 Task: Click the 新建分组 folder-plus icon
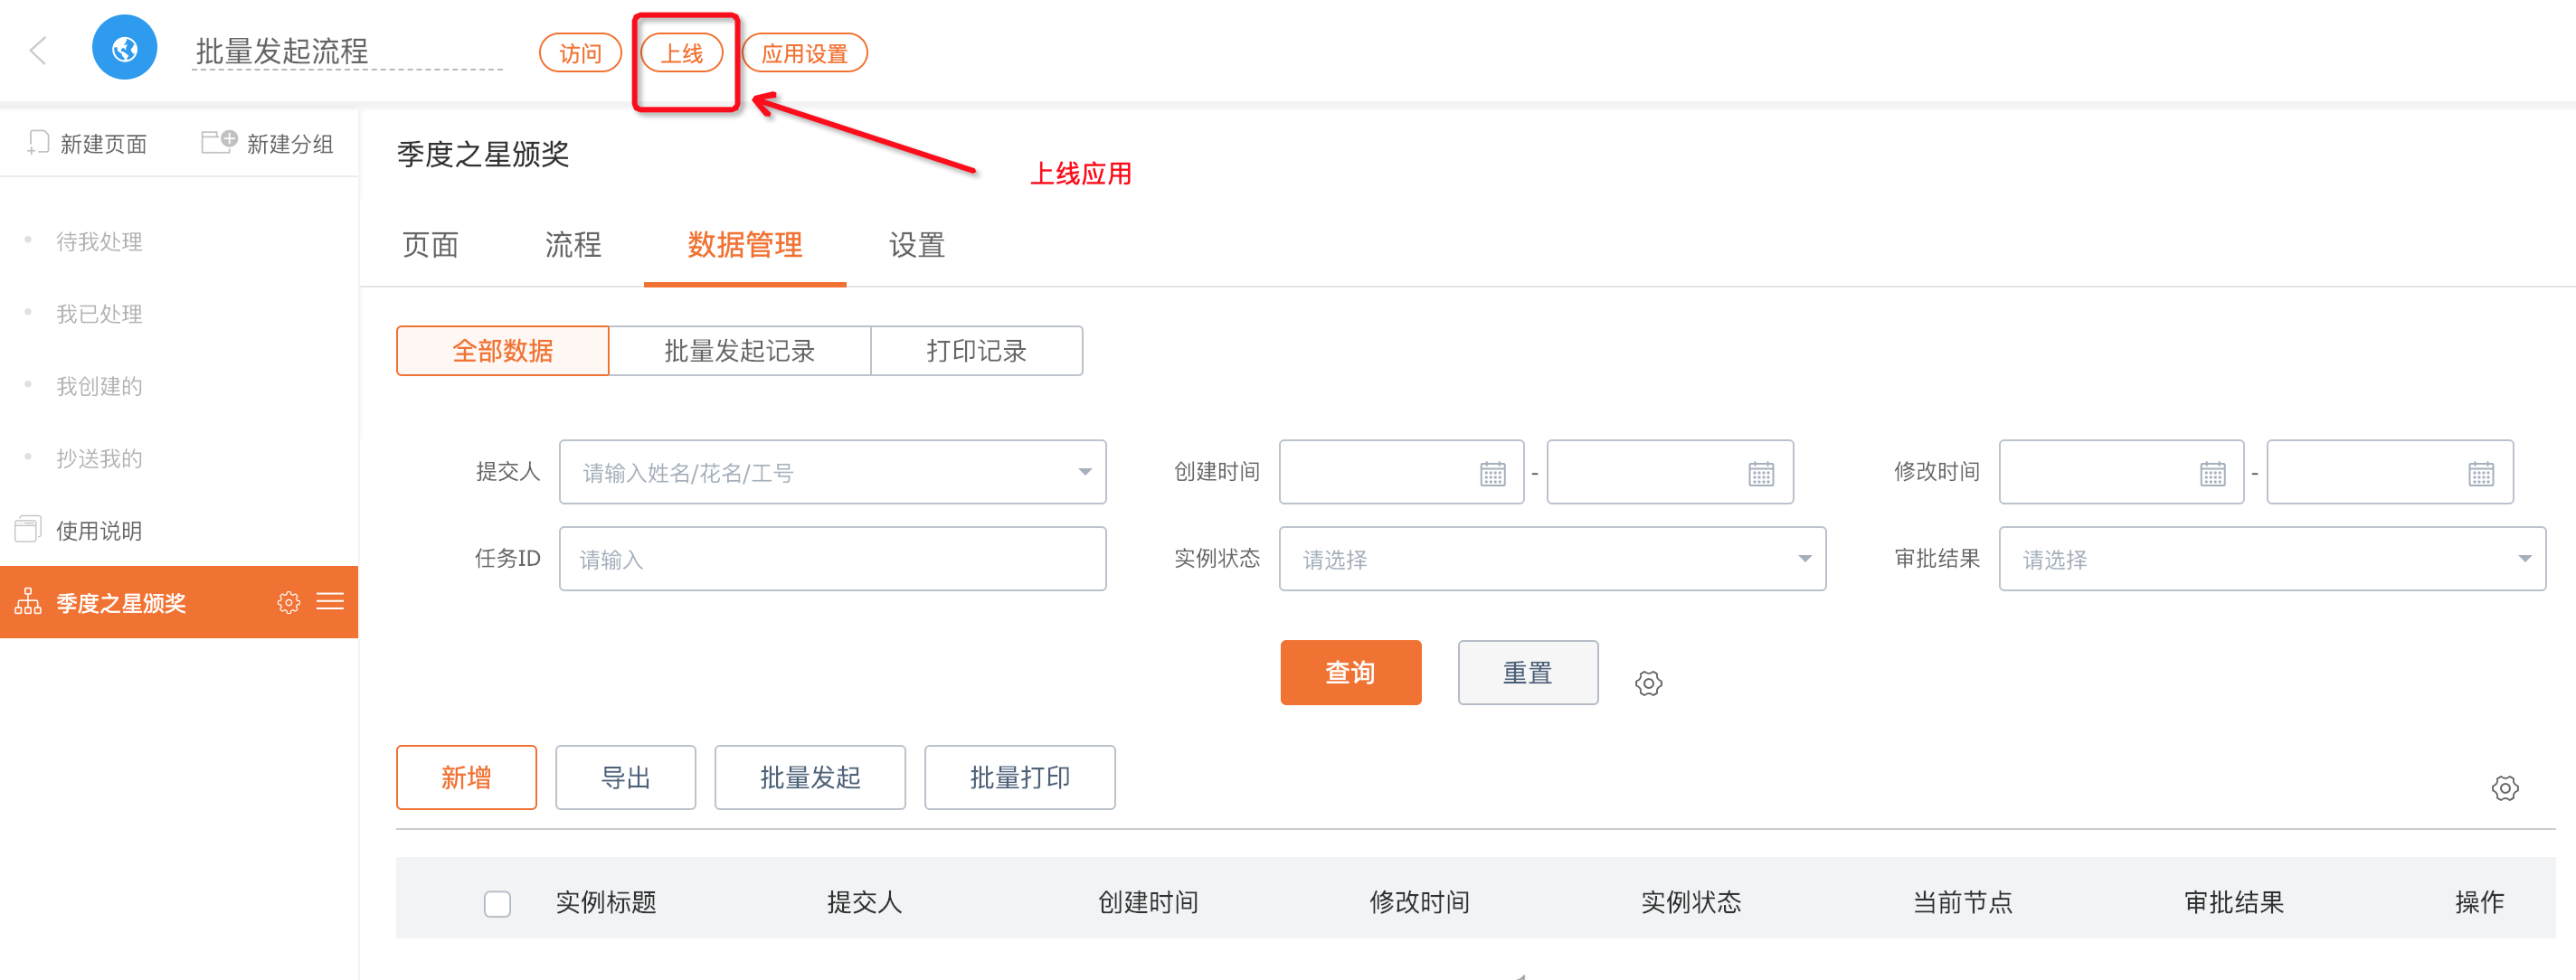pyautogui.click(x=218, y=142)
